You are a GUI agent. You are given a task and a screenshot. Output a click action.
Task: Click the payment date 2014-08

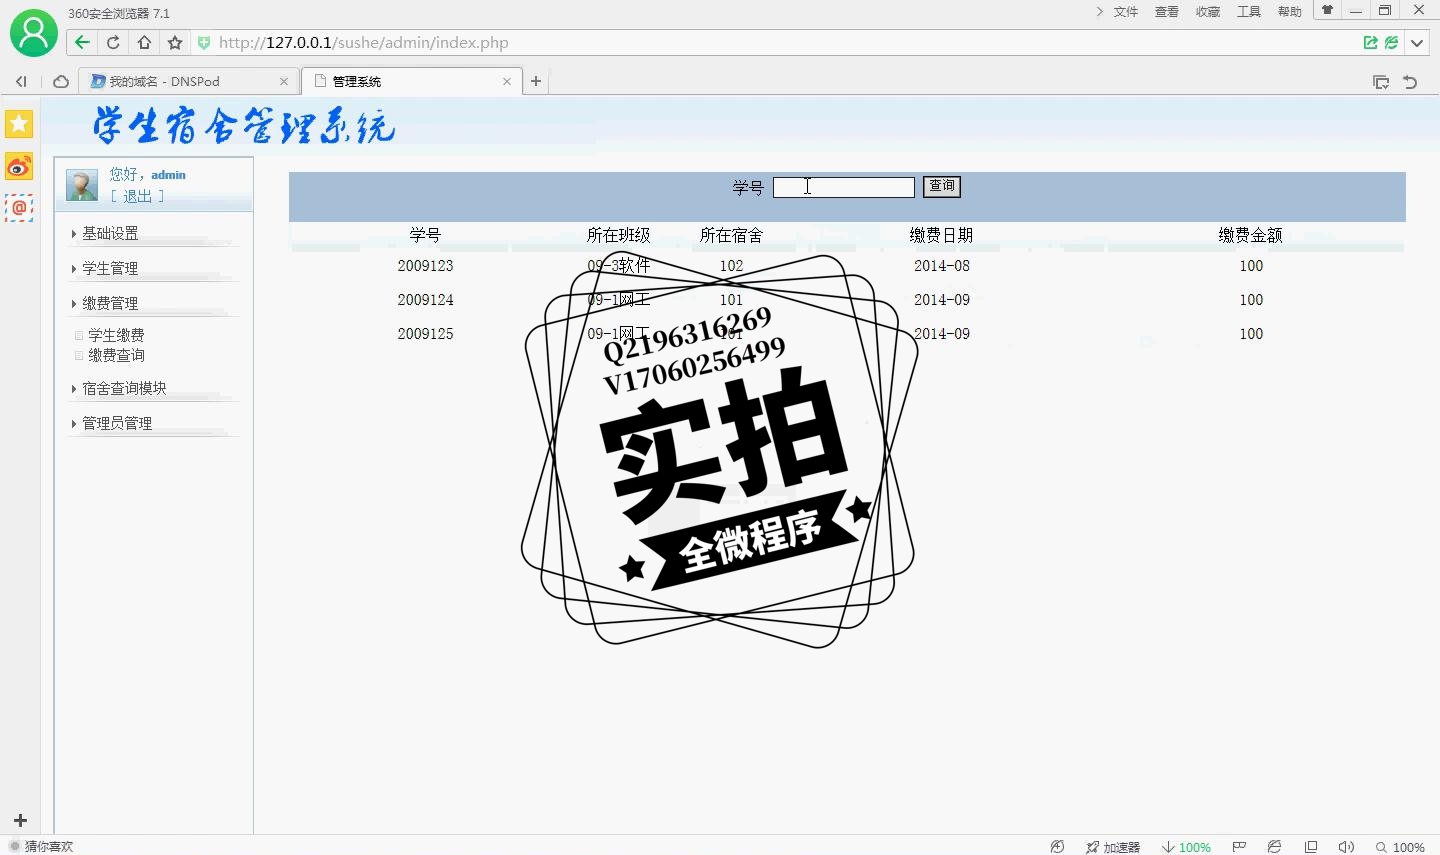tap(942, 266)
